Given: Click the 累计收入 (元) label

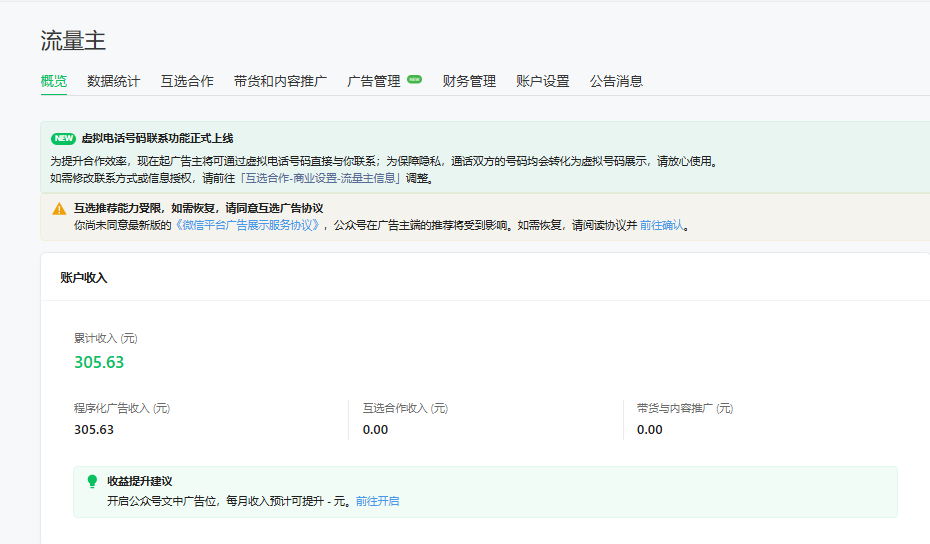Looking at the screenshot, I should [106, 338].
